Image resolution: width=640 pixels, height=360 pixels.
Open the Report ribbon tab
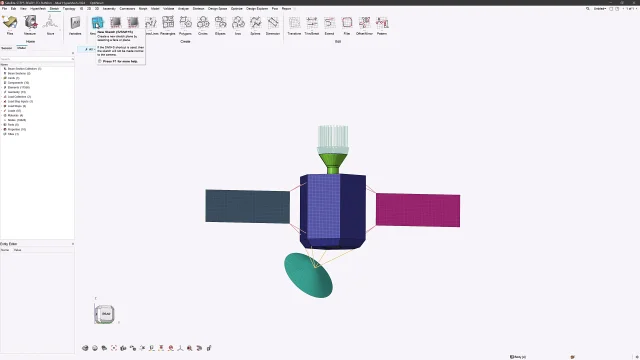pyautogui.click(x=287, y=9)
